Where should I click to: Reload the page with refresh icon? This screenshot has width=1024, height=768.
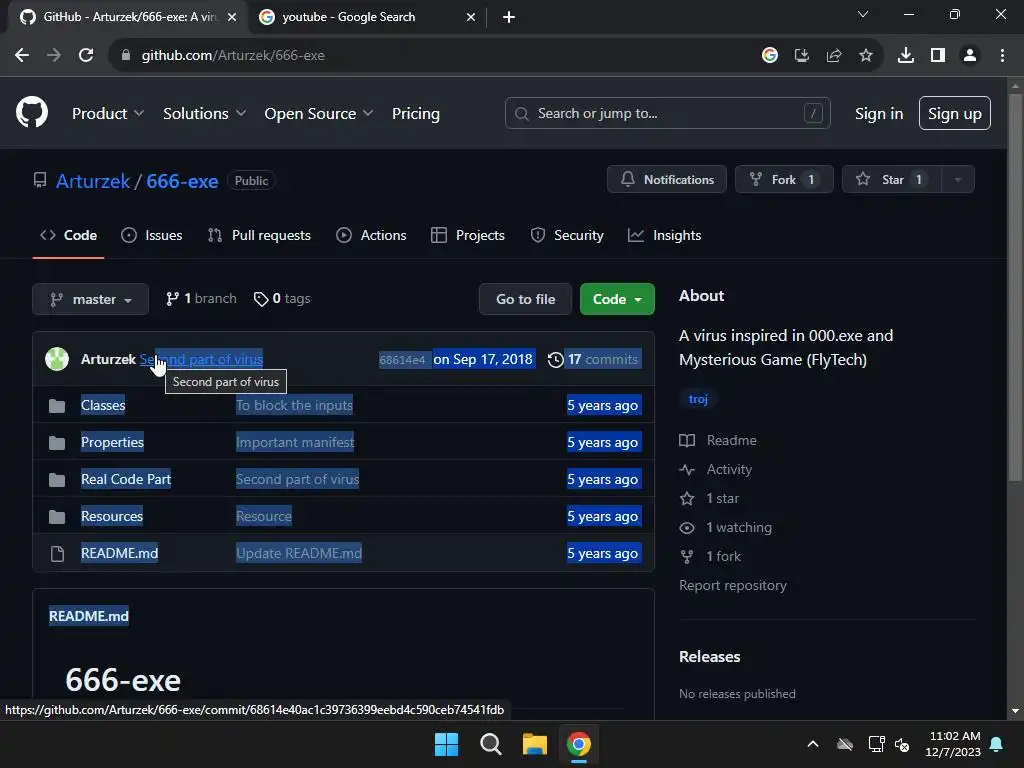(86, 56)
